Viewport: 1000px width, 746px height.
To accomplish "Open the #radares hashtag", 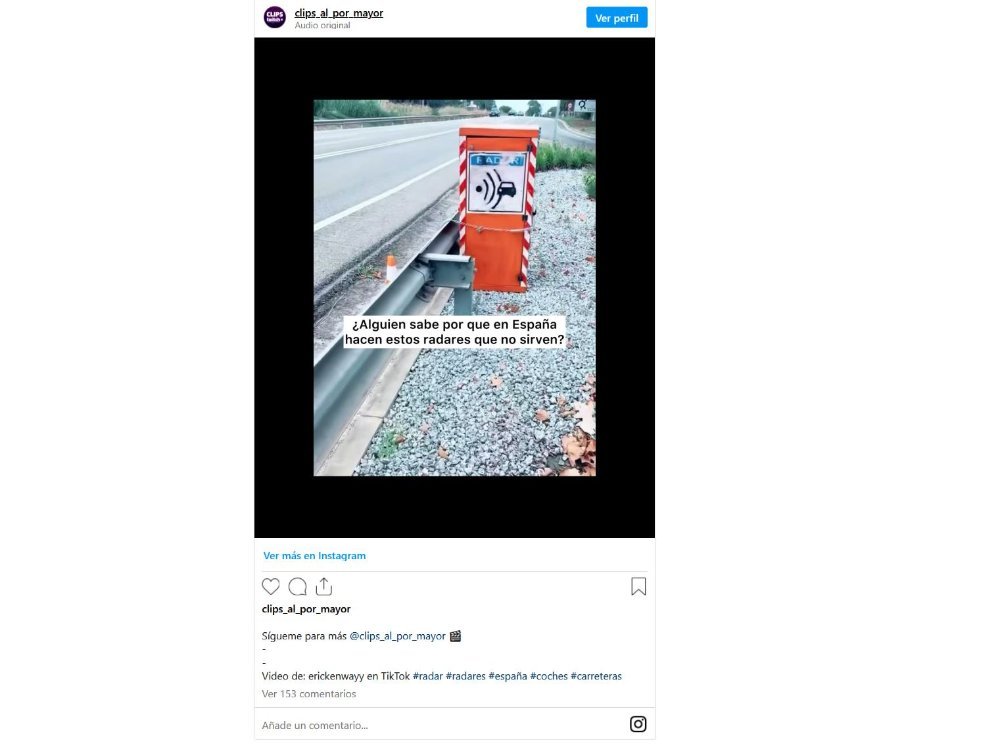I will tap(466, 676).
